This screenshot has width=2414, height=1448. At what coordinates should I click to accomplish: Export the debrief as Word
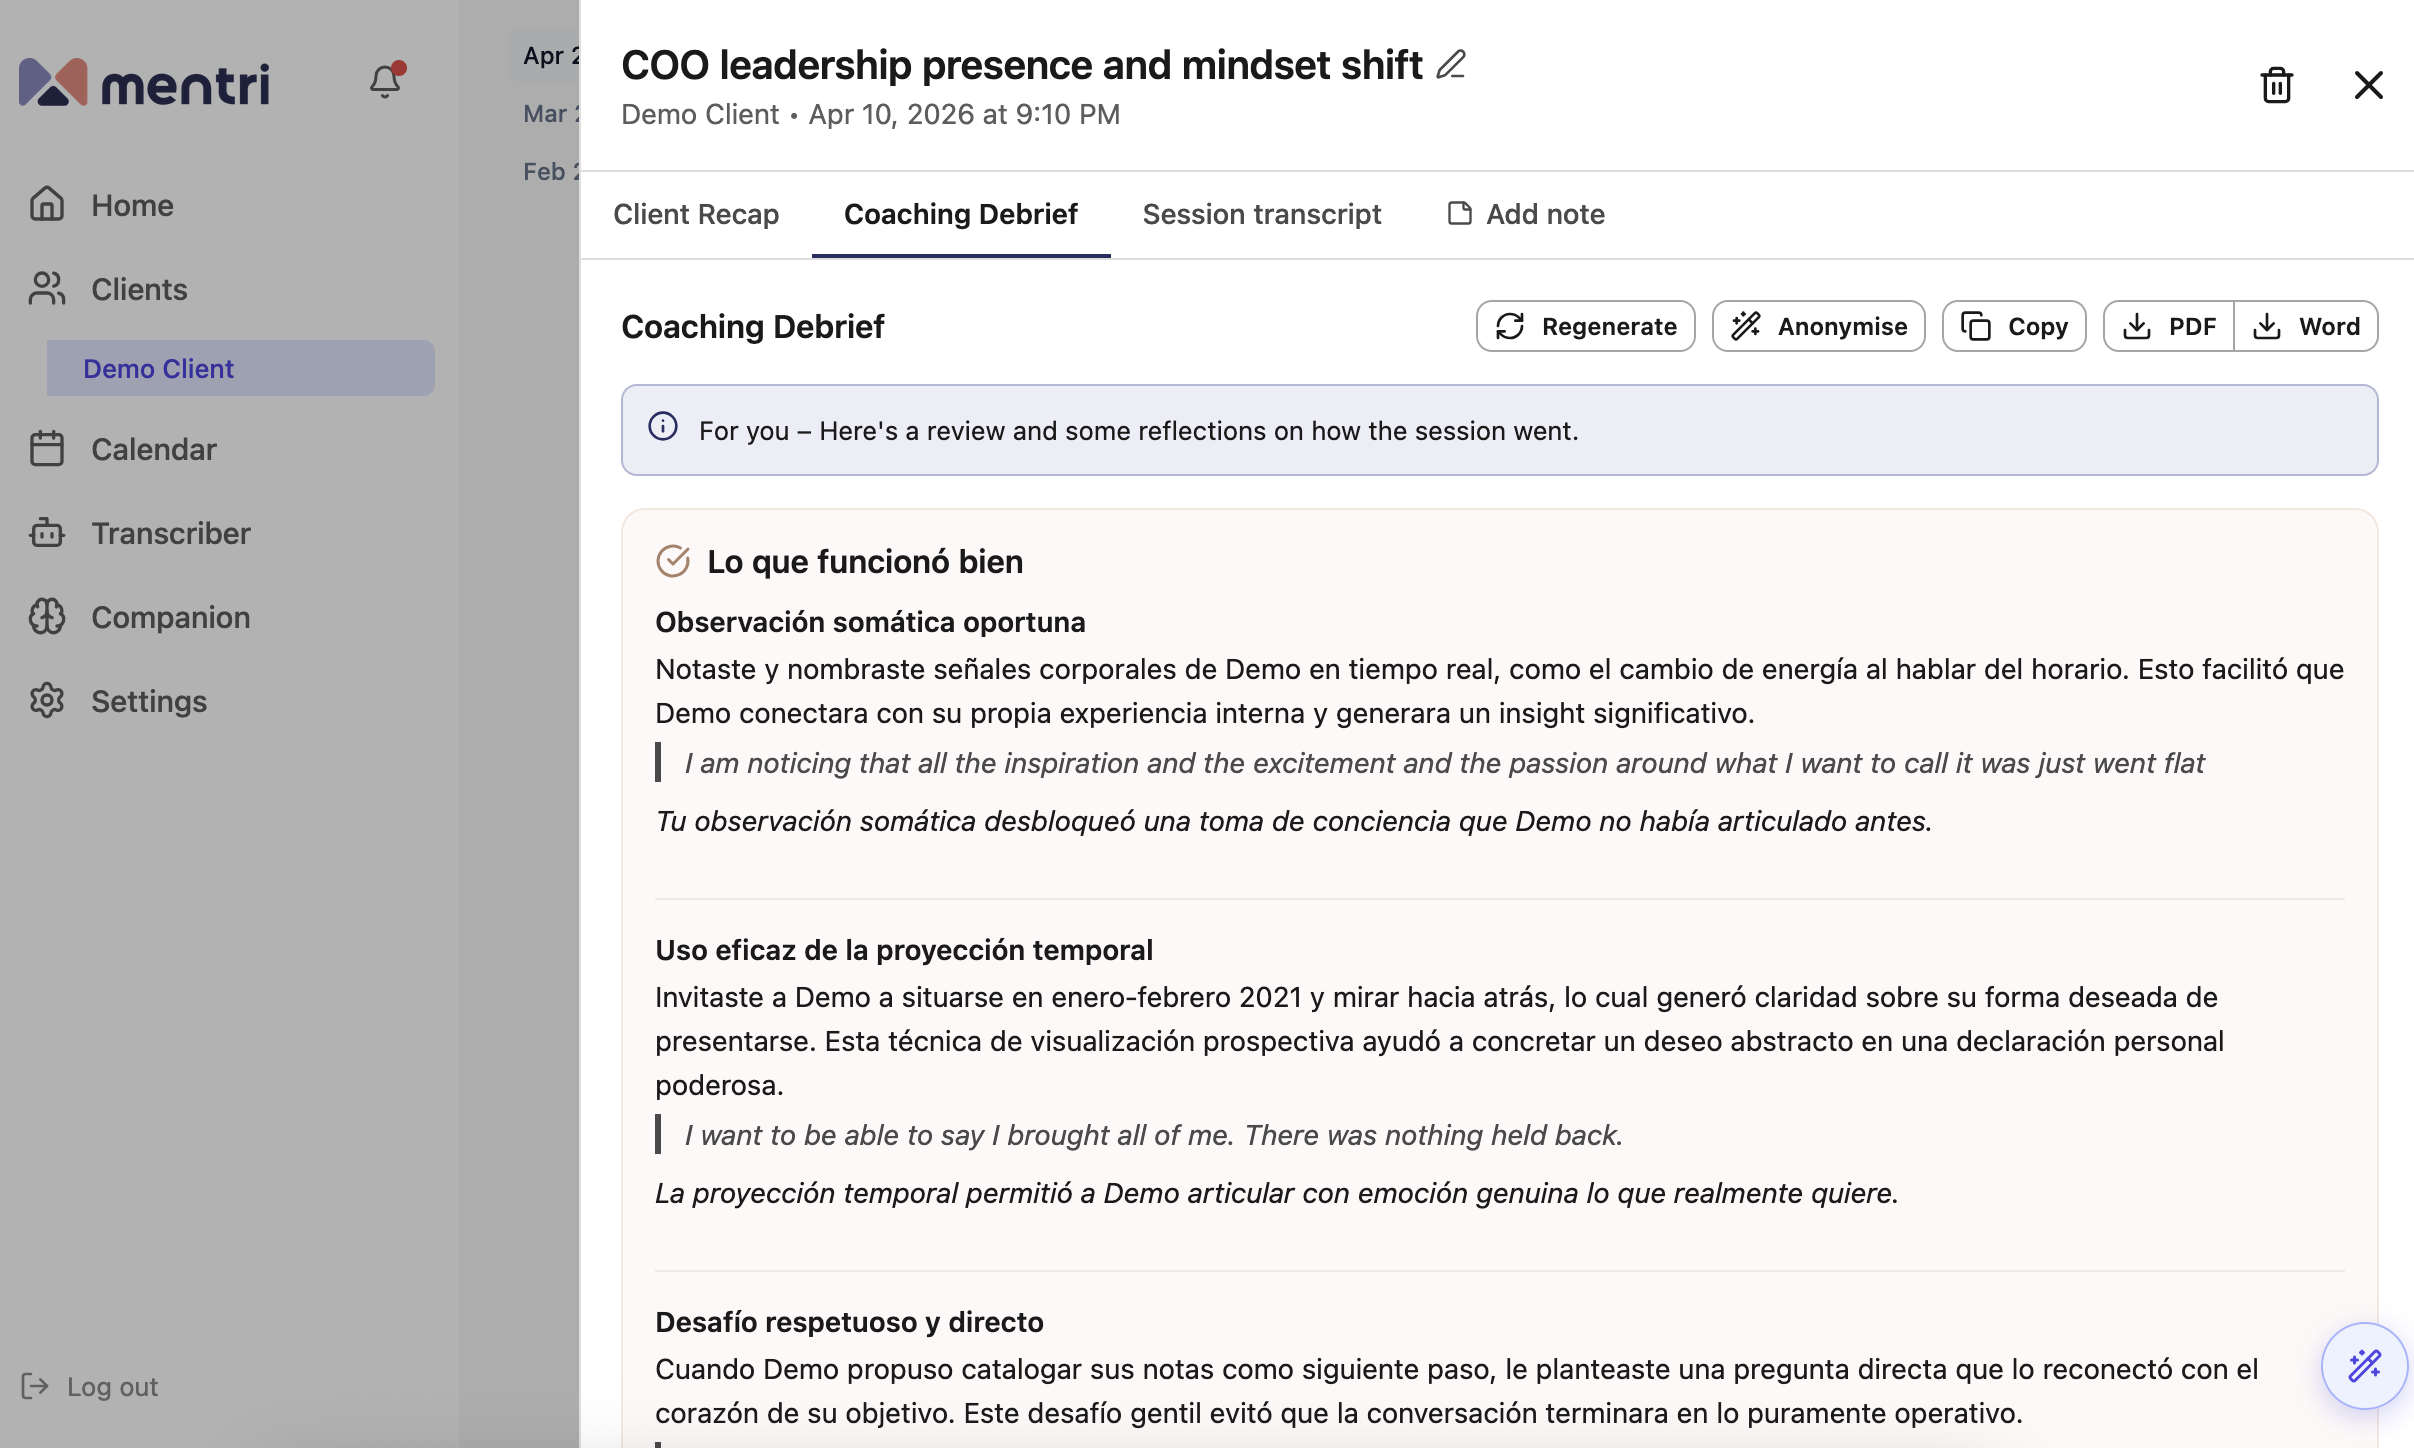tap(2306, 326)
